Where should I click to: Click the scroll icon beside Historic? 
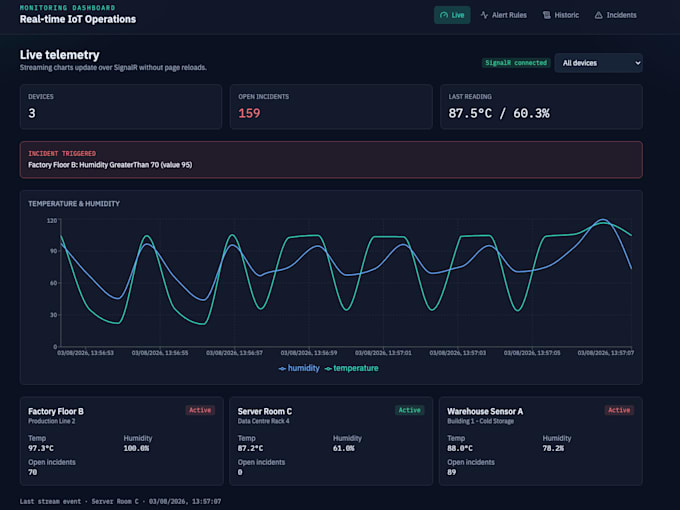(x=546, y=15)
